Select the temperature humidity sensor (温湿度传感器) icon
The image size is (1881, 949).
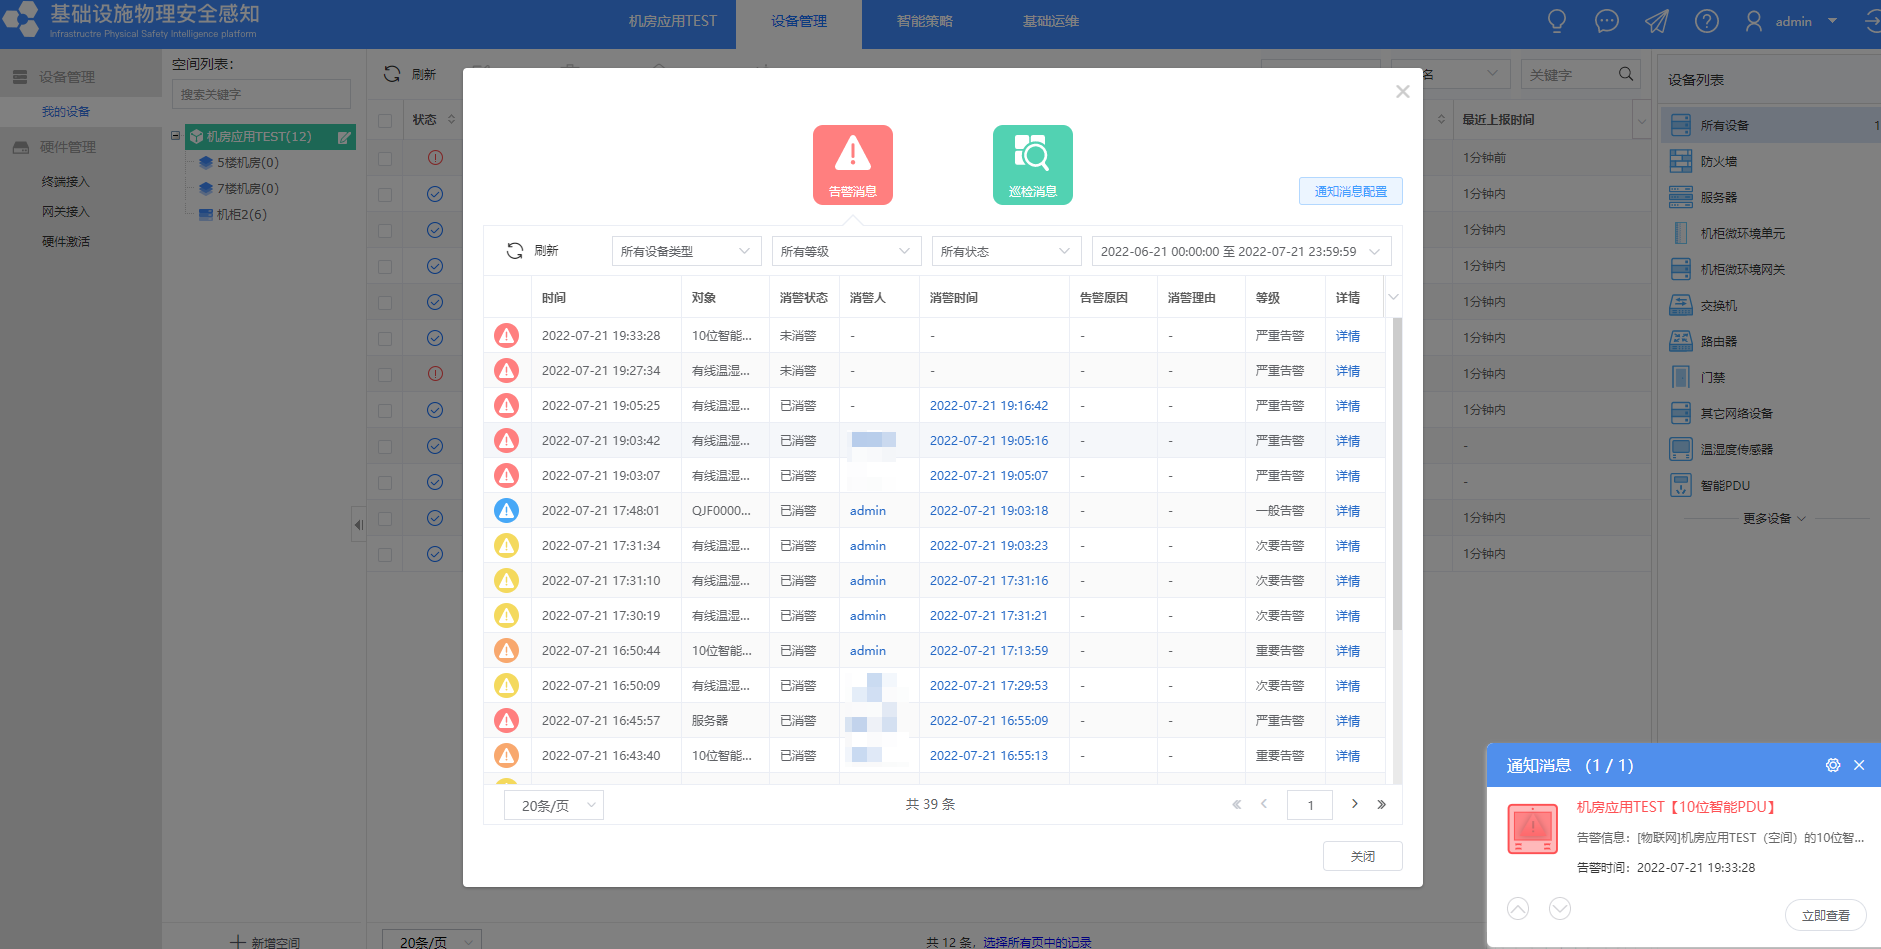[x=1681, y=449]
